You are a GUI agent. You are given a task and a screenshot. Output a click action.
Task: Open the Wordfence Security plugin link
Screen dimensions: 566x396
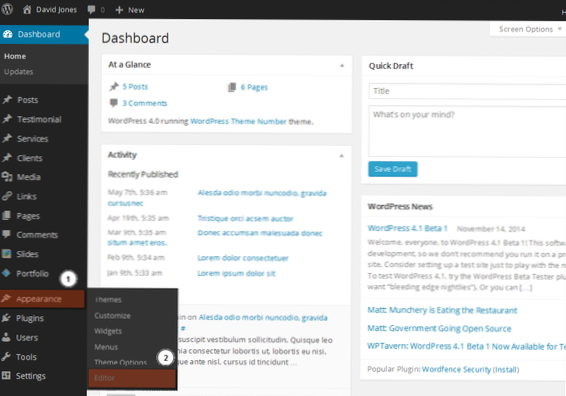[456, 369]
